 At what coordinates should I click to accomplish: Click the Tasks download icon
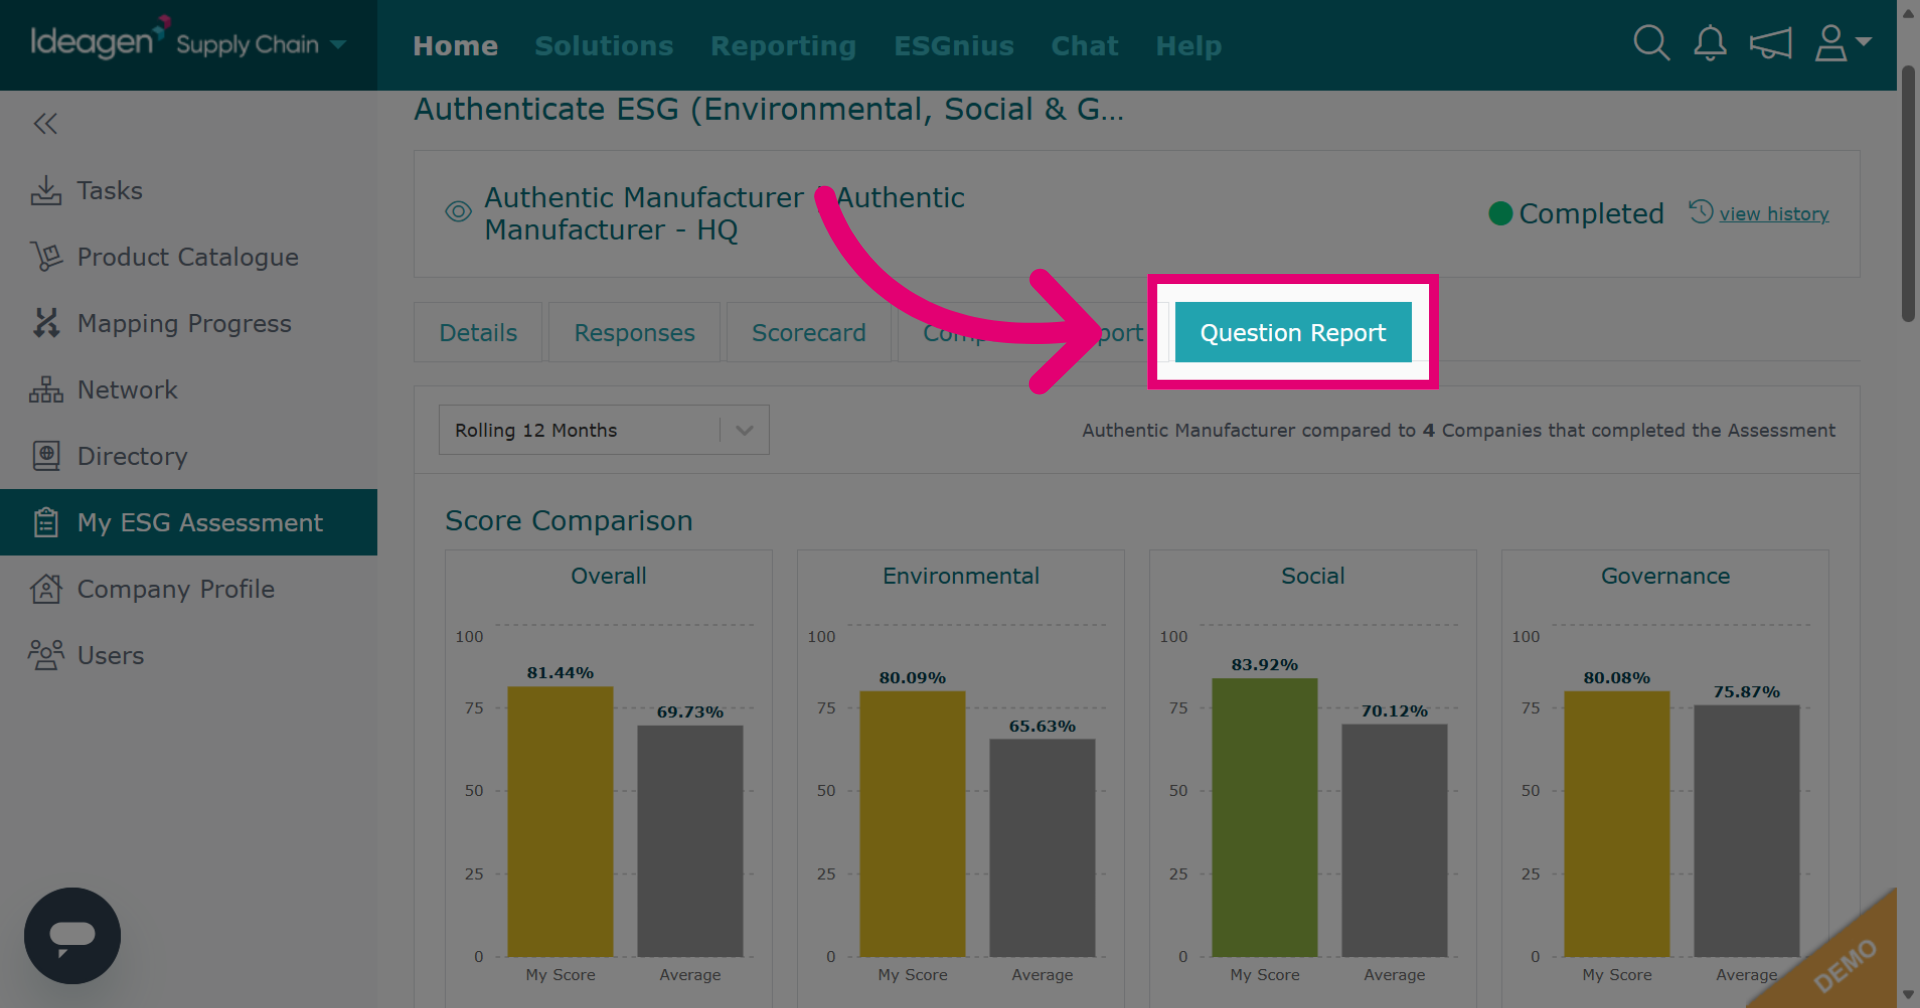click(x=46, y=190)
